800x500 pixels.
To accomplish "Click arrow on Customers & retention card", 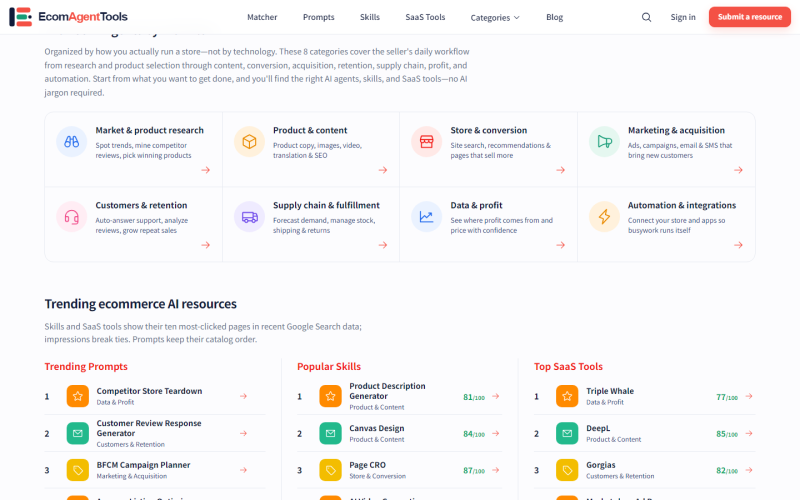I will pyautogui.click(x=206, y=245).
